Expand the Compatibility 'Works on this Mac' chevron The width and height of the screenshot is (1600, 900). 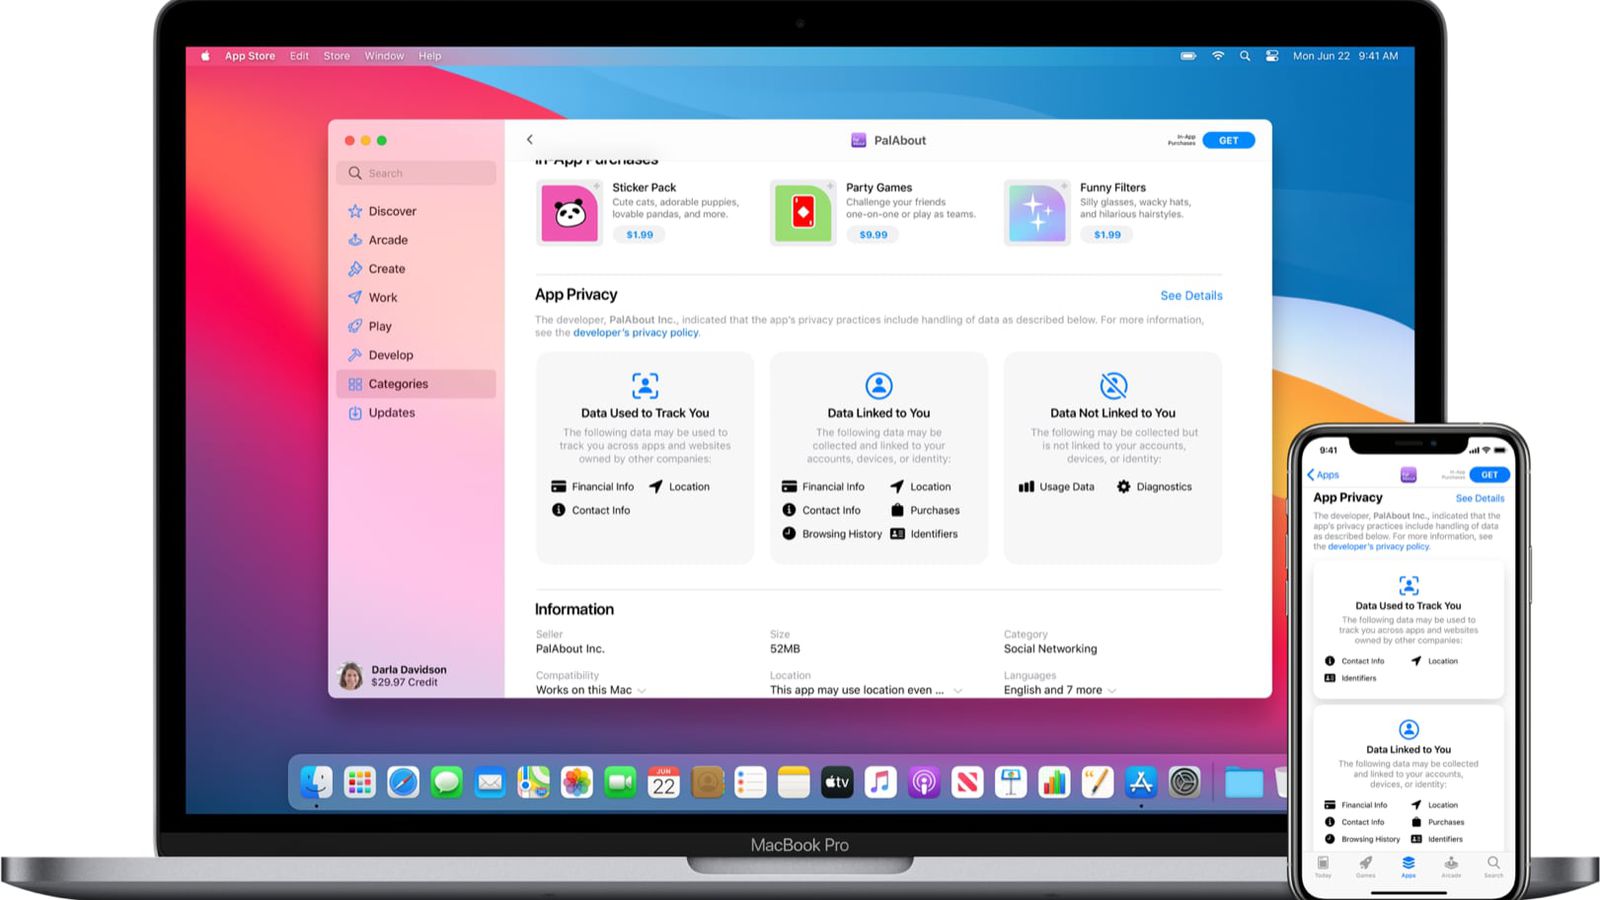pos(642,691)
